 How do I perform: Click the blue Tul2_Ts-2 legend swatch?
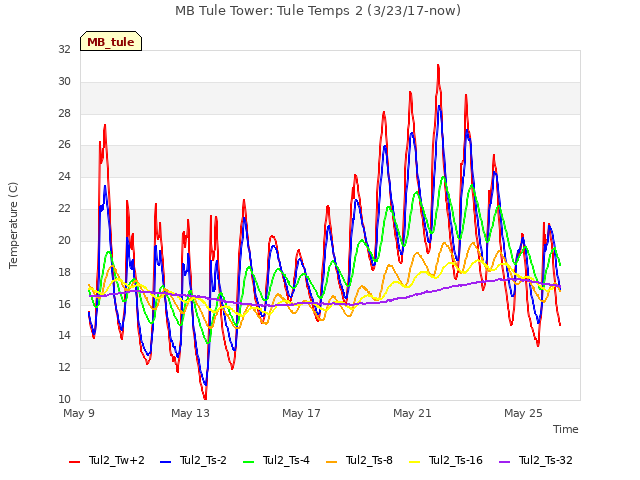point(165,462)
